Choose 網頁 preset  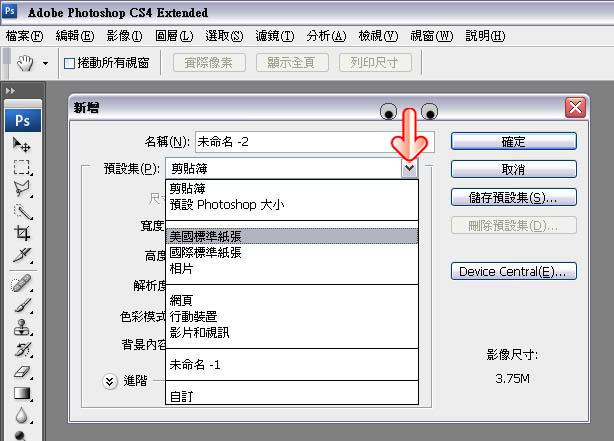(292, 300)
